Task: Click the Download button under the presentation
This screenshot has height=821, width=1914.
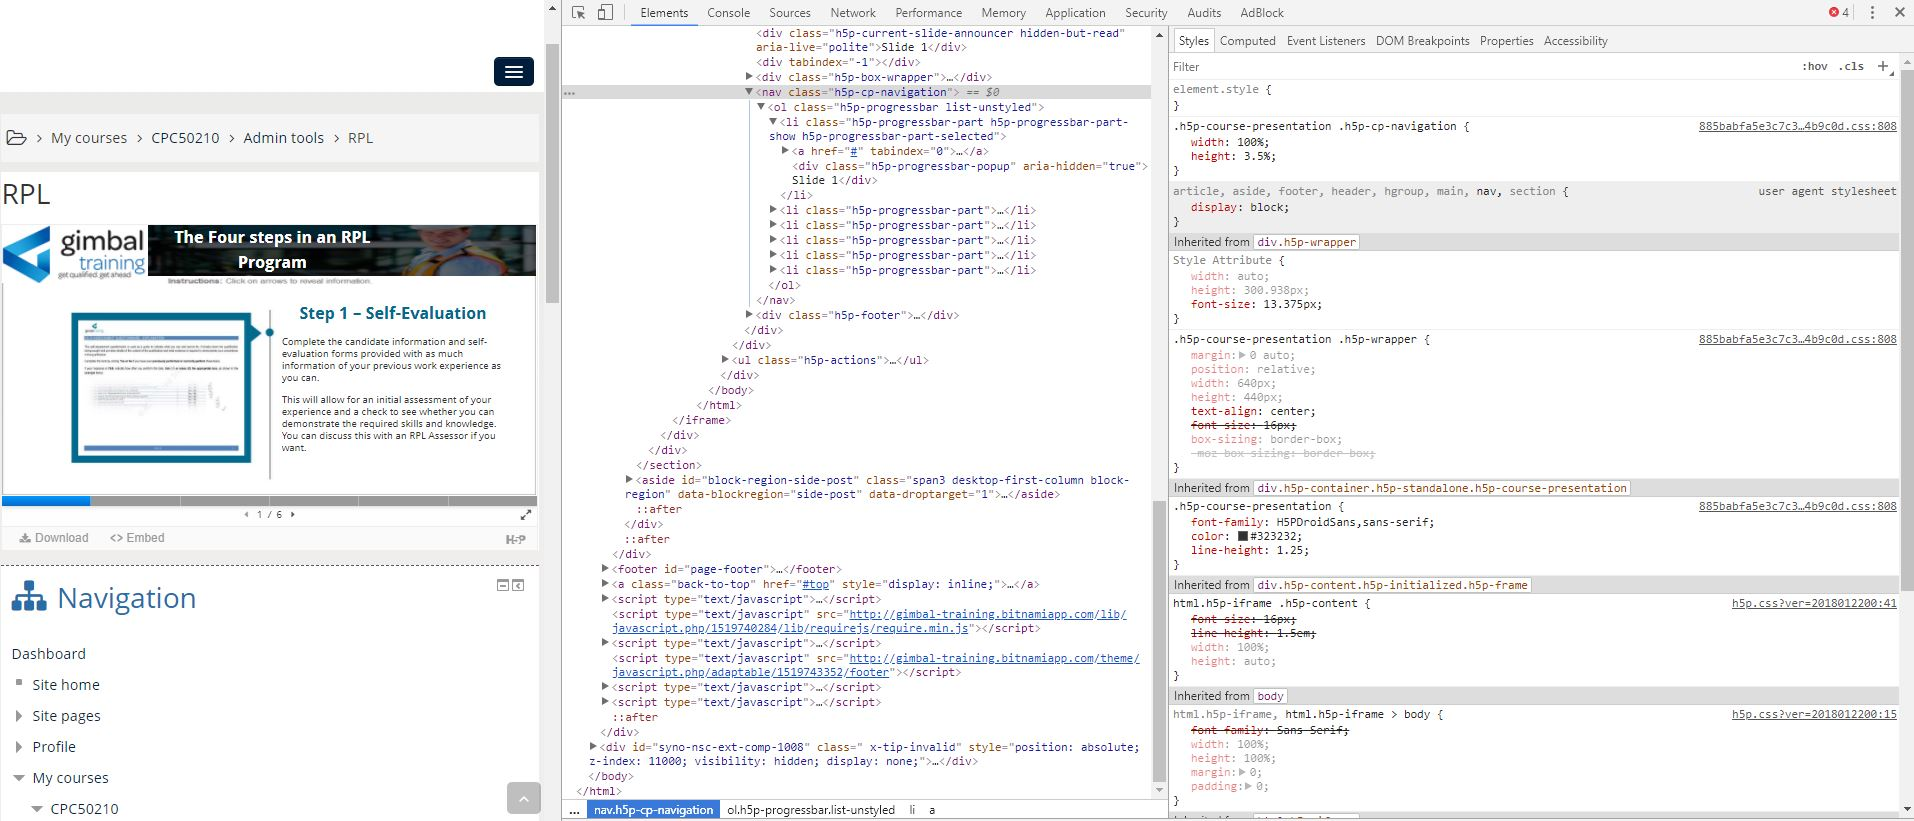Action: click(54, 538)
